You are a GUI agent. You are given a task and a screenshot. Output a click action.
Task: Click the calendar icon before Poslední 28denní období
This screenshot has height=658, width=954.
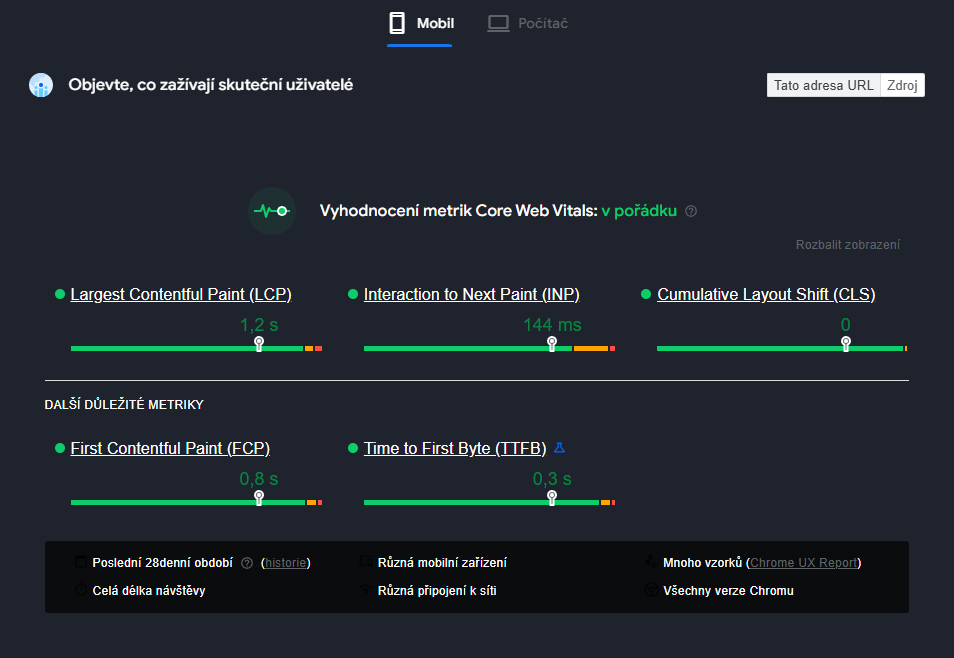click(81, 563)
